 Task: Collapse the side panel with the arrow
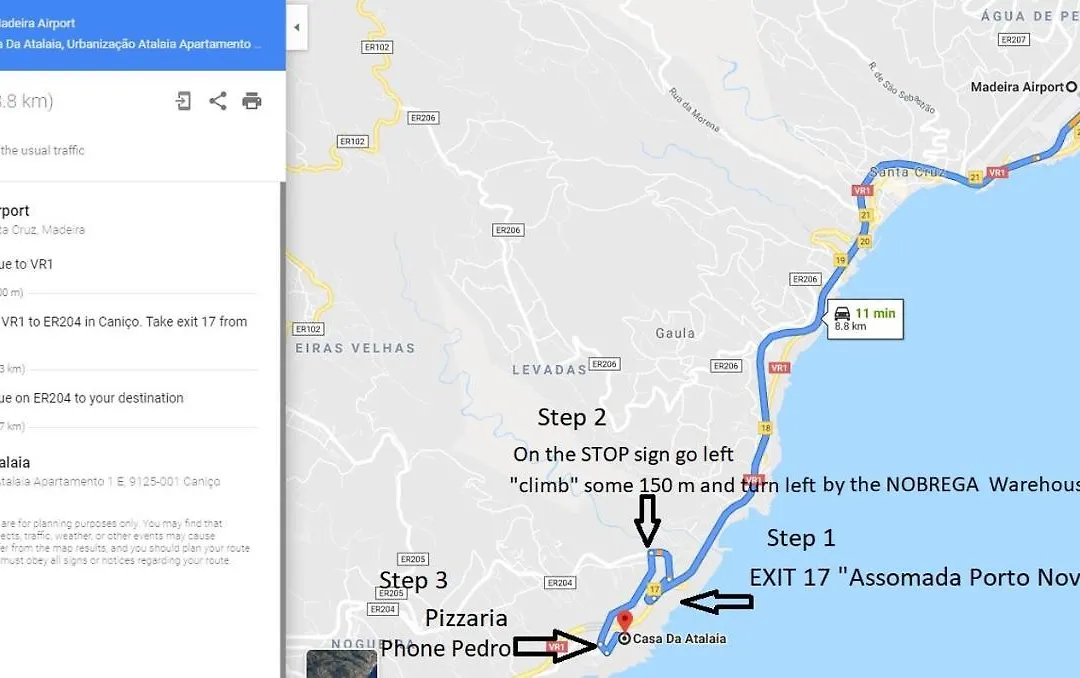297,28
